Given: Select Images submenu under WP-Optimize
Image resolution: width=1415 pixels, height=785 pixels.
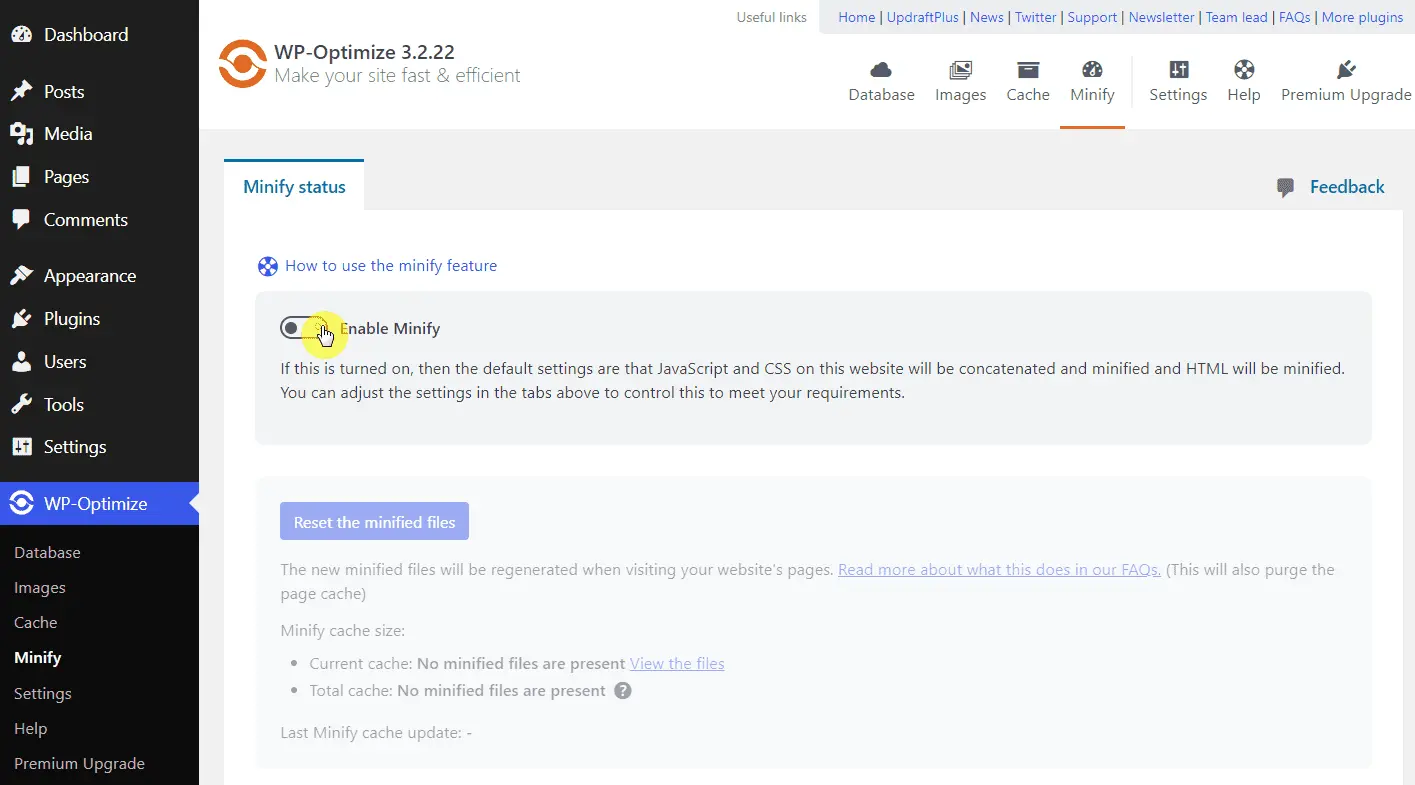Looking at the screenshot, I should click(x=40, y=588).
